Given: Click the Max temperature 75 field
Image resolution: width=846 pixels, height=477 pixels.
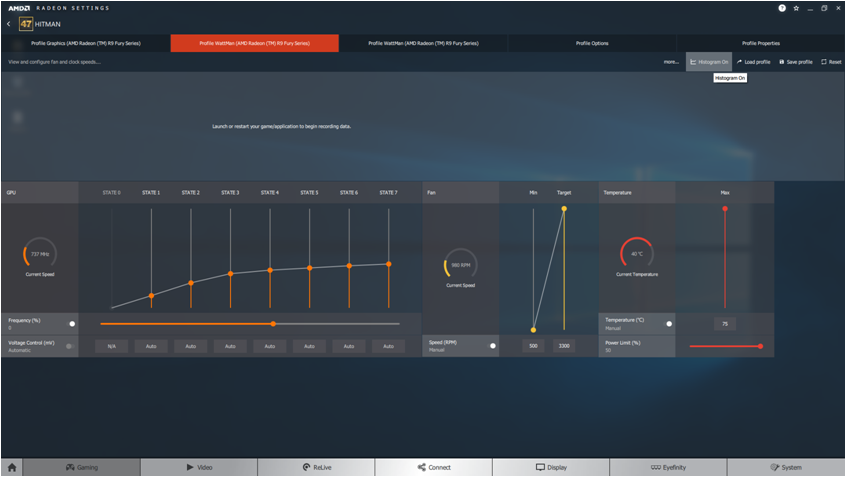Looking at the screenshot, I should pos(725,324).
